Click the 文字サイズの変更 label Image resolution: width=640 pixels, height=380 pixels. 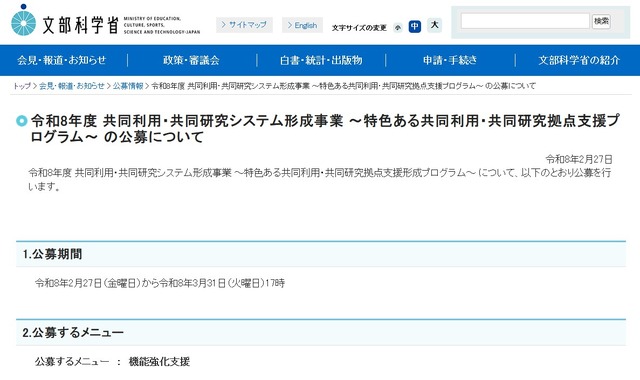pos(359,28)
